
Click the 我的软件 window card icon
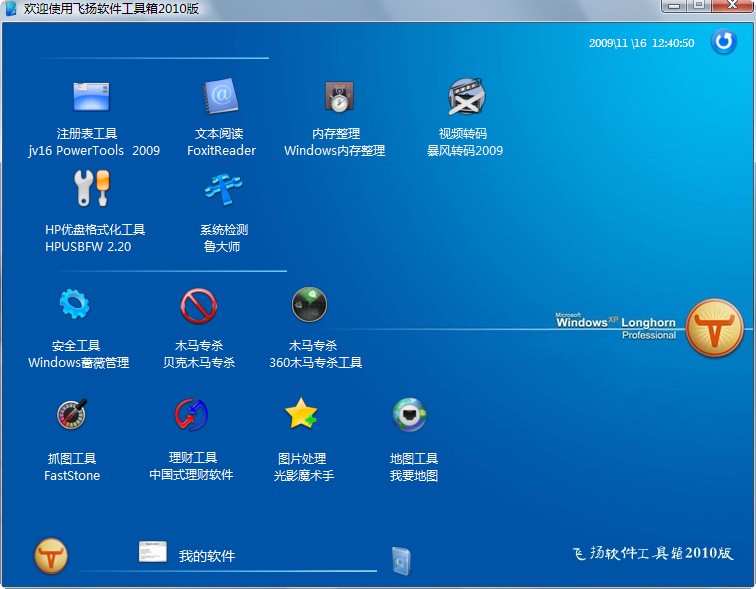153,551
